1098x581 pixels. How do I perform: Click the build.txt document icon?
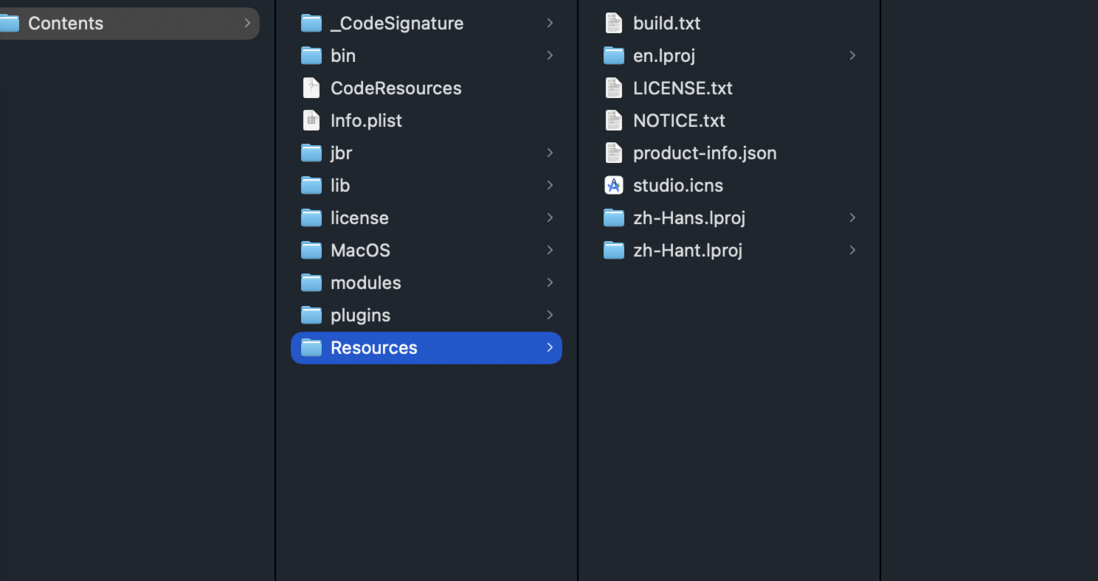(614, 23)
